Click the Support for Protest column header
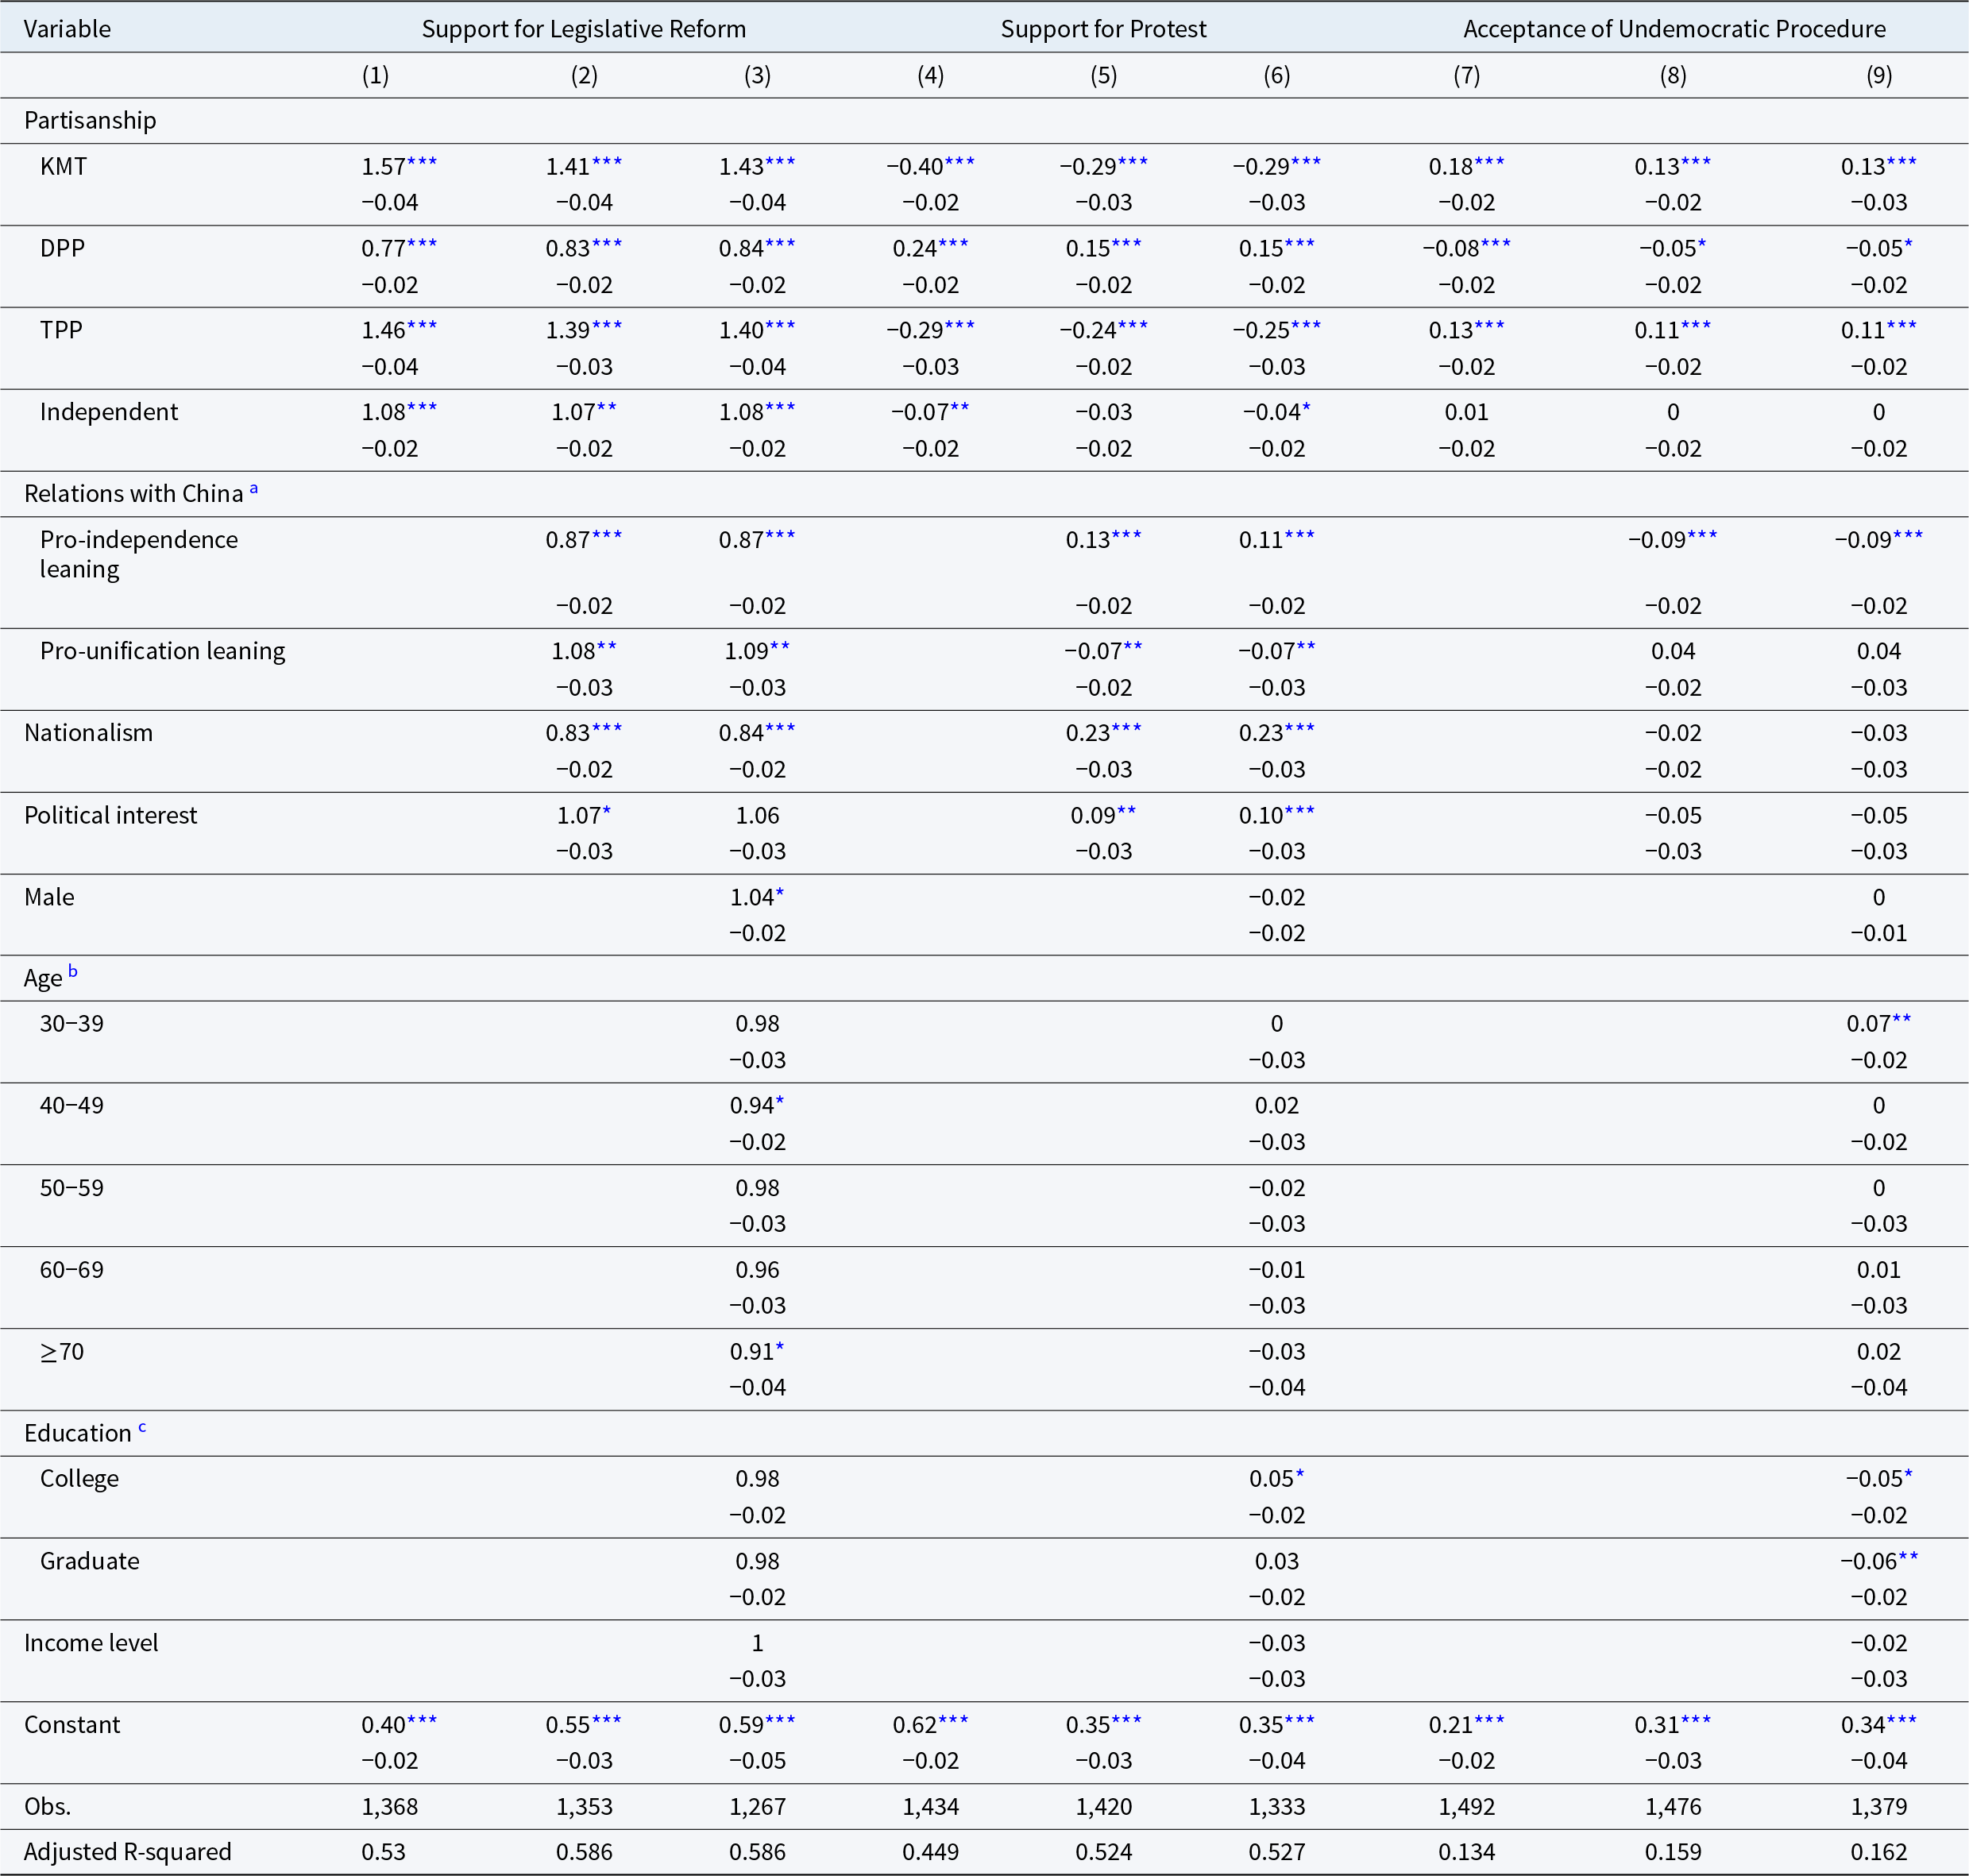The width and height of the screenshot is (1969, 1876). tap(1103, 29)
